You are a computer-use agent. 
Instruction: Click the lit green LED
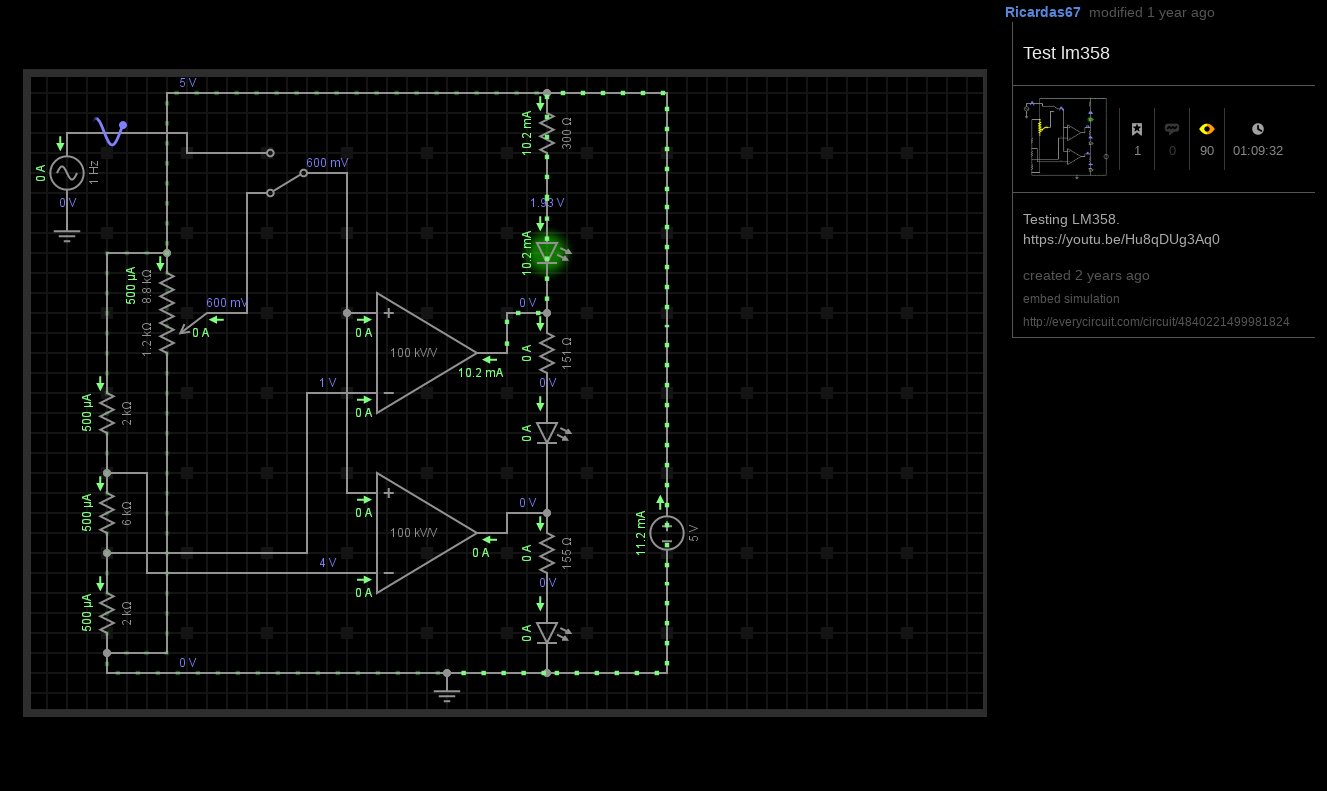pos(547,253)
